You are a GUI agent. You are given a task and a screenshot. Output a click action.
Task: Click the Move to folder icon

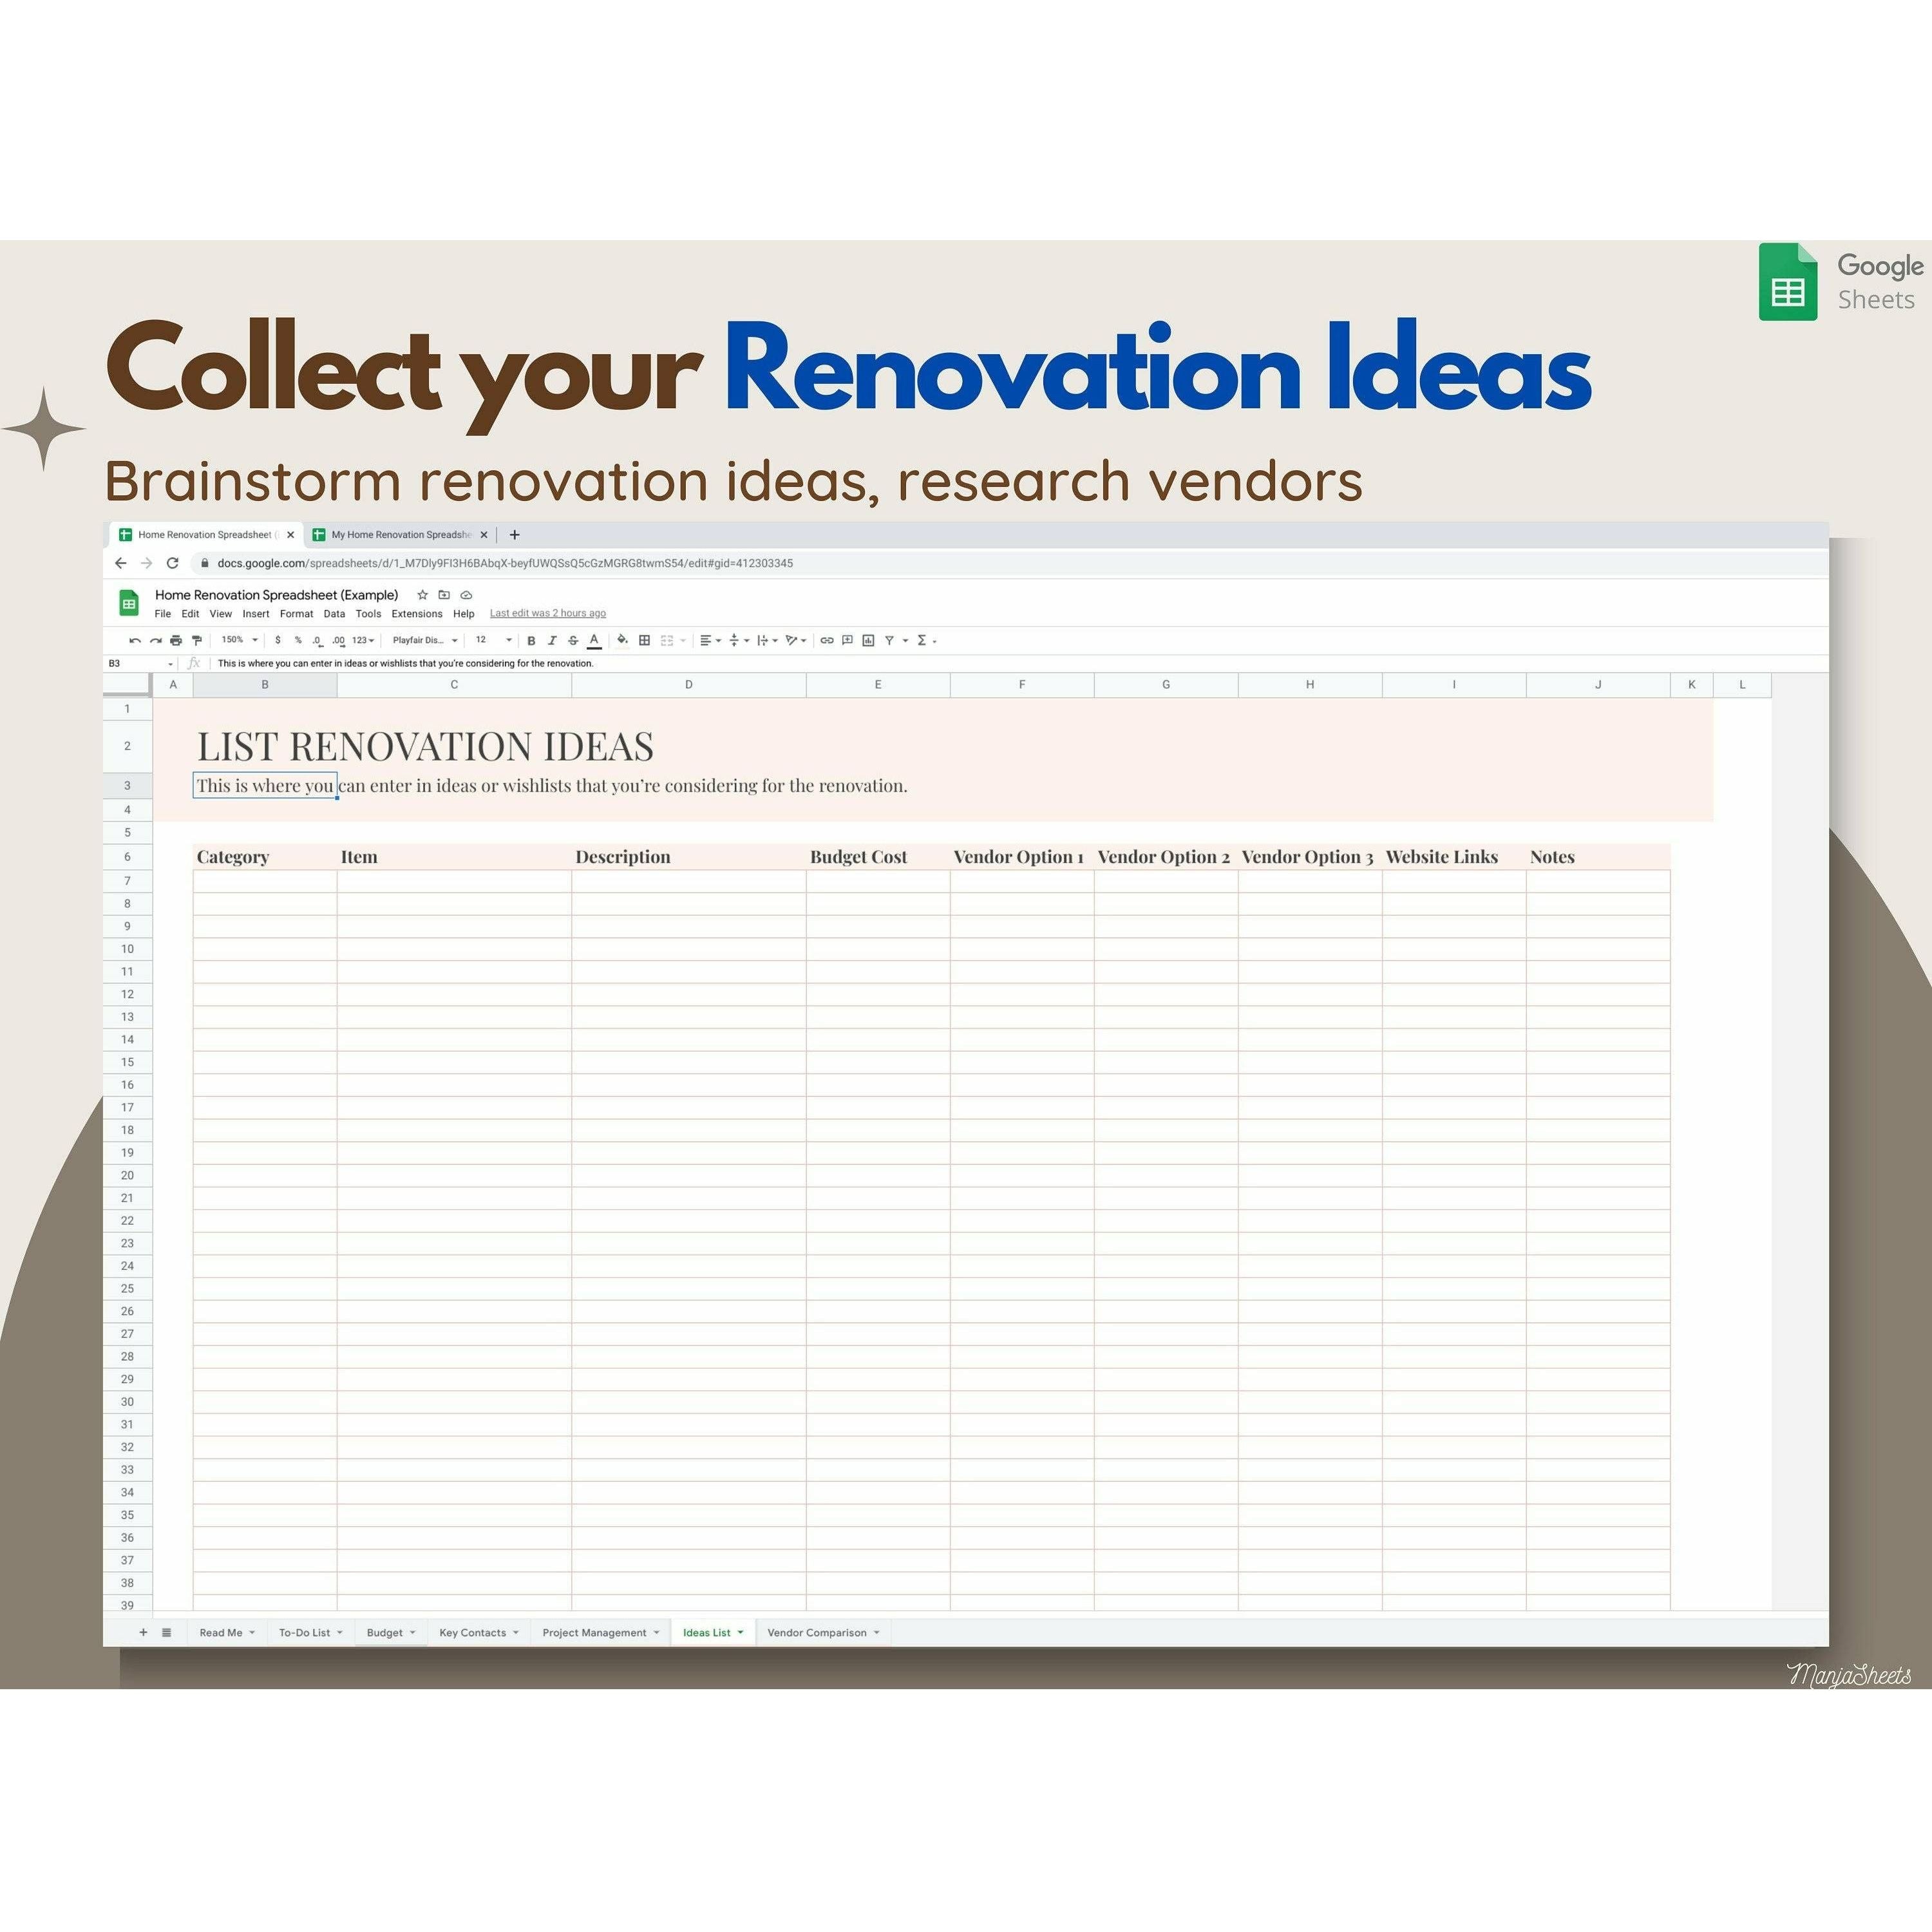click(444, 595)
